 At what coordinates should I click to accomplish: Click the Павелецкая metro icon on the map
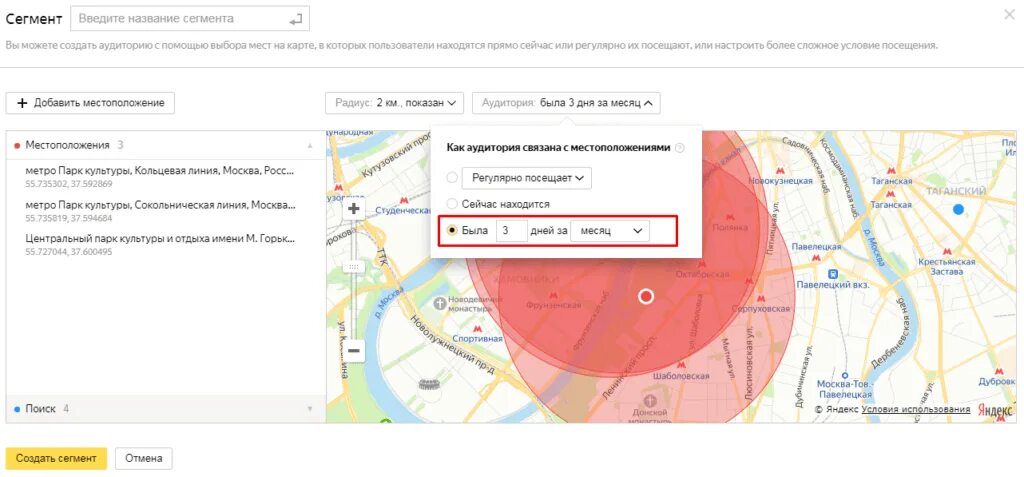pyautogui.click(x=814, y=258)
